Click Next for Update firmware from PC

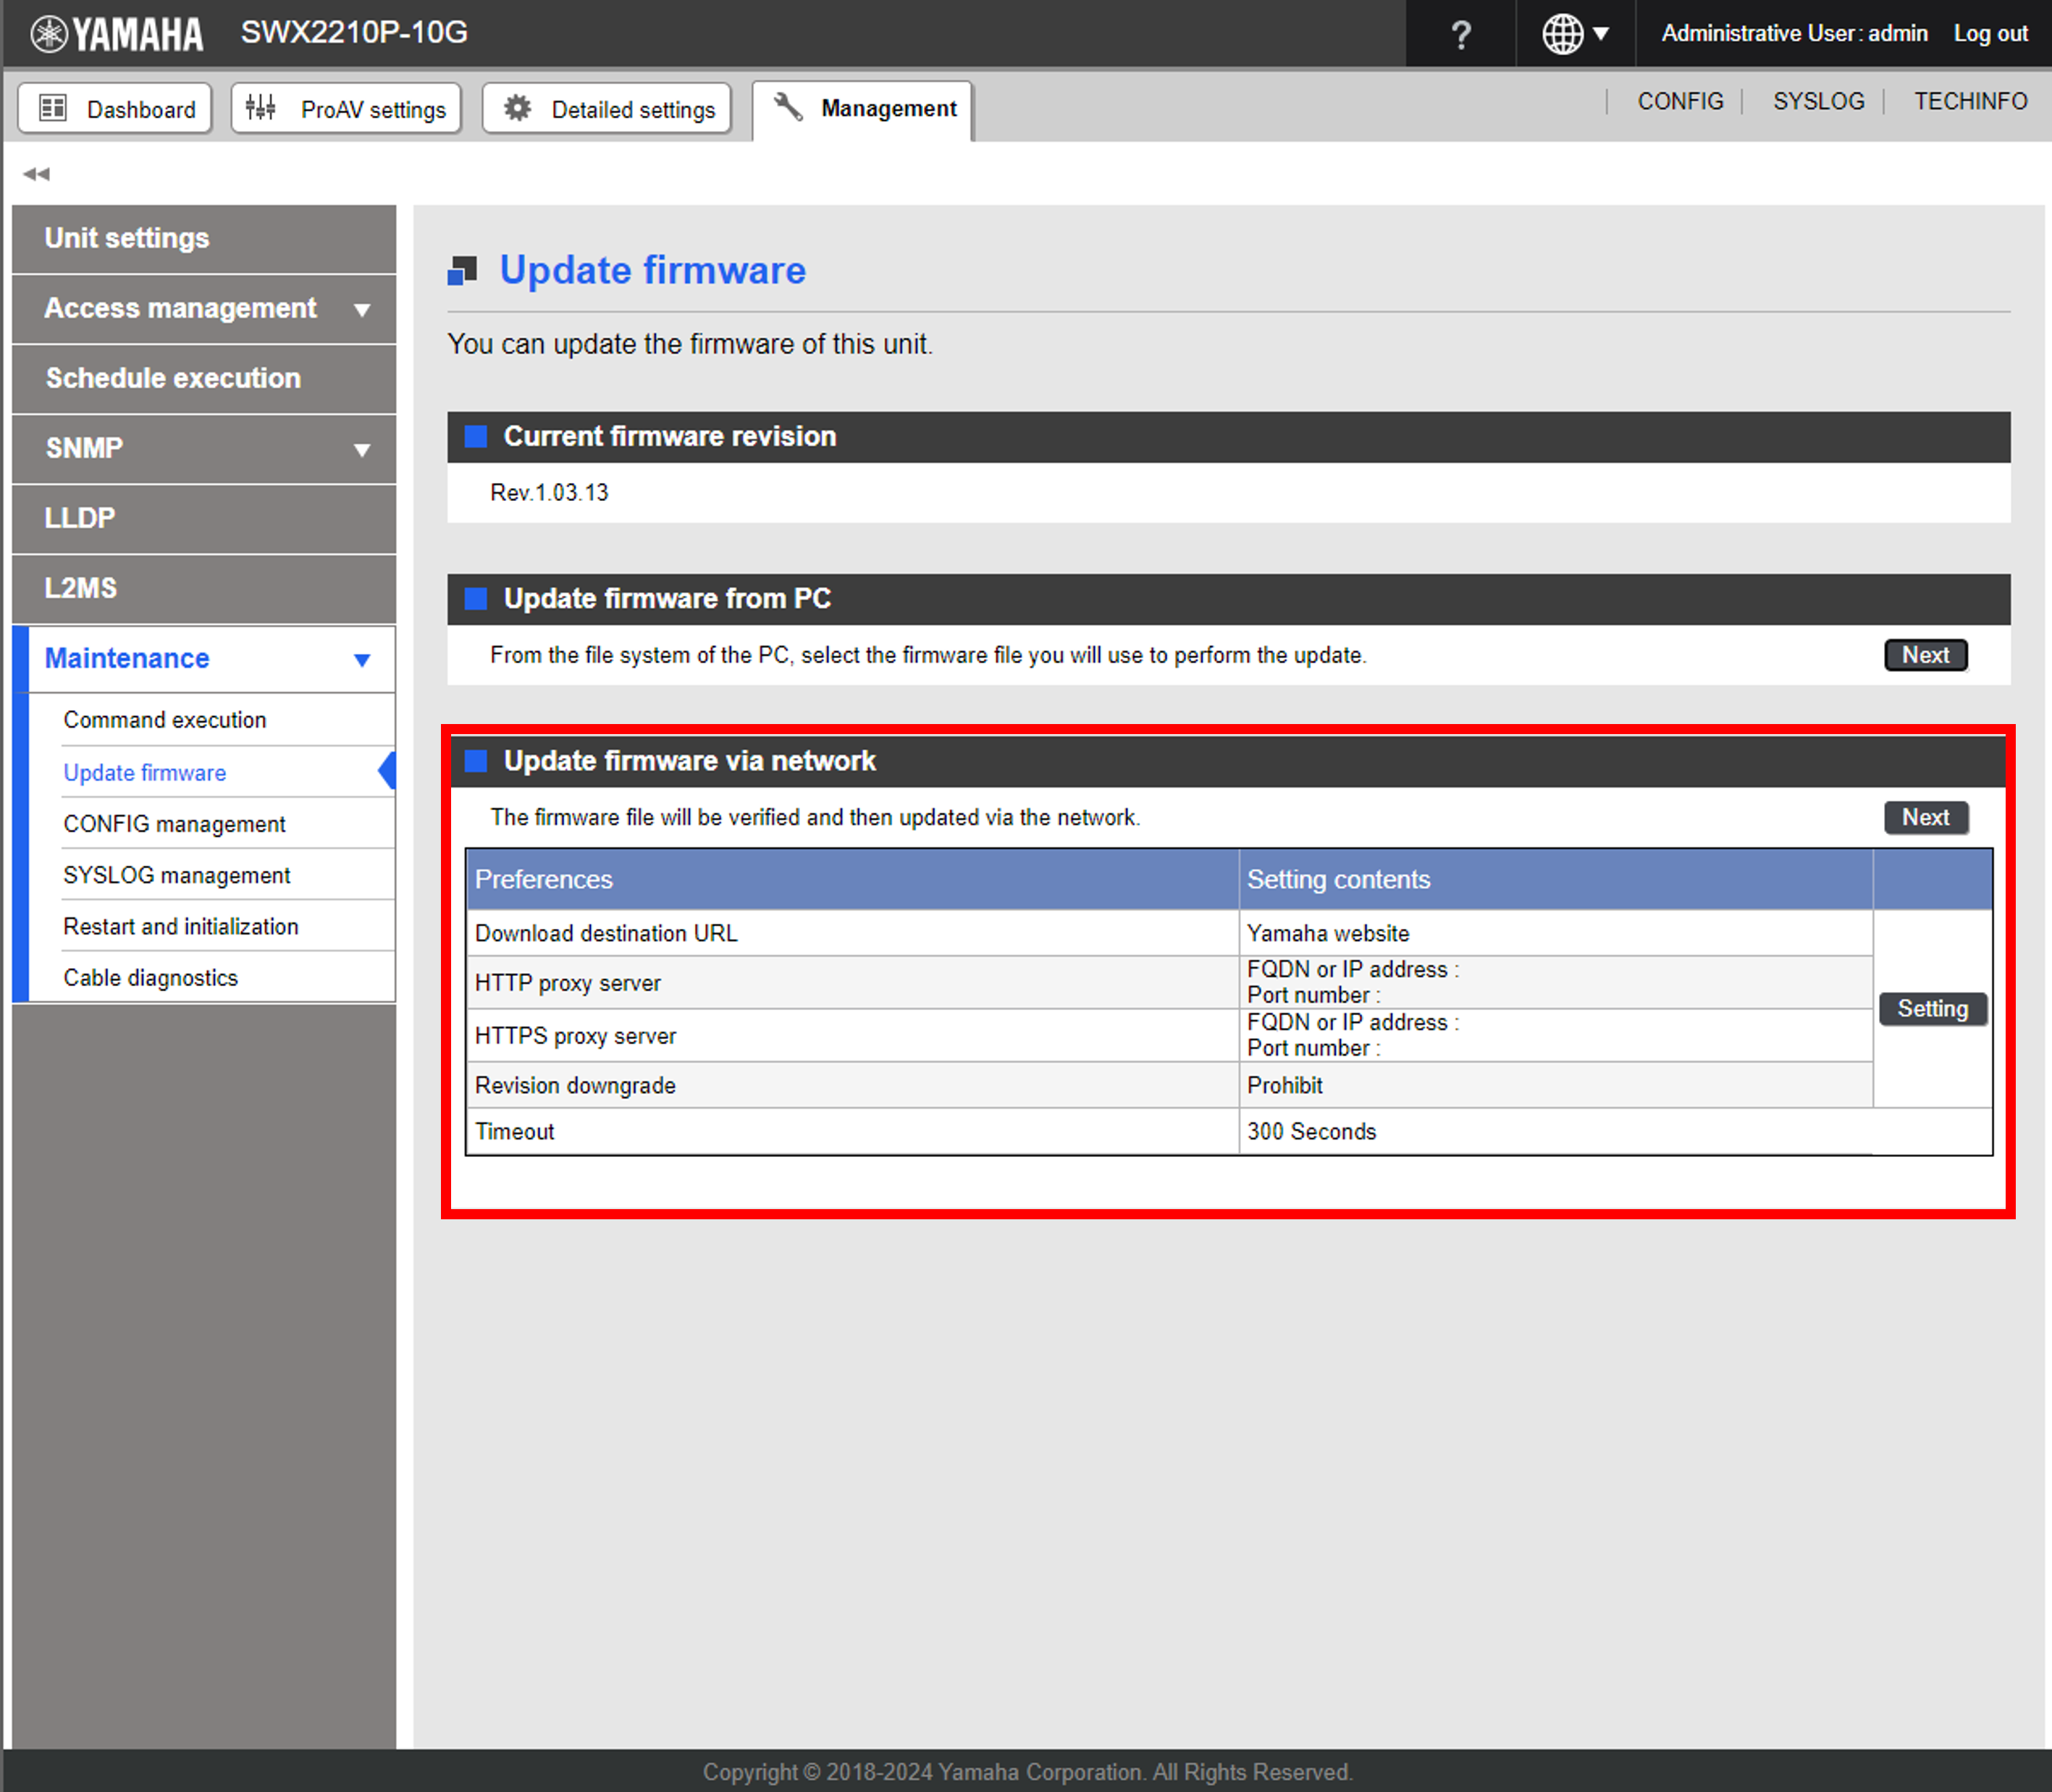[x=1925, y=655]
